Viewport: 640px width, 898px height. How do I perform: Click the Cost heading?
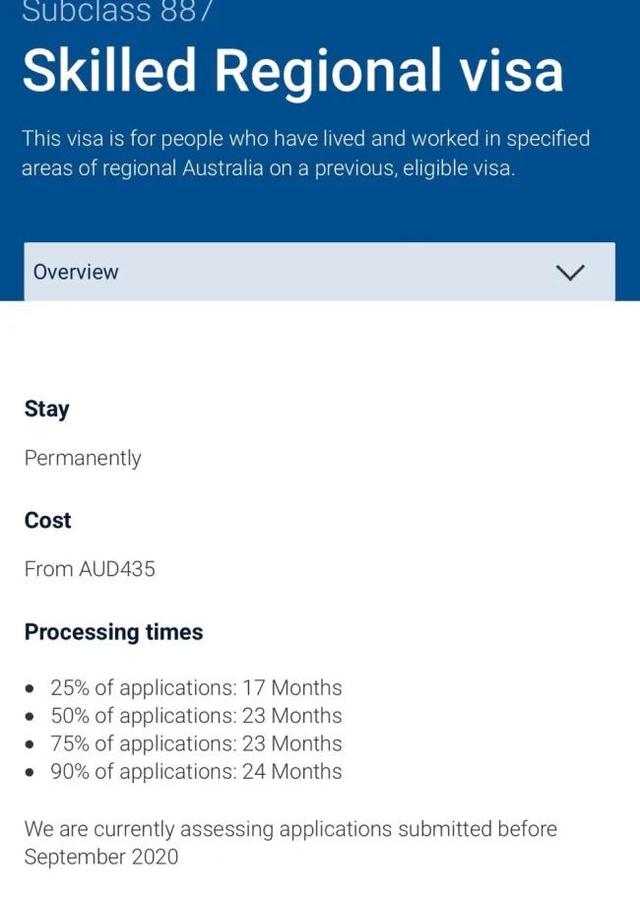(48, 520)
